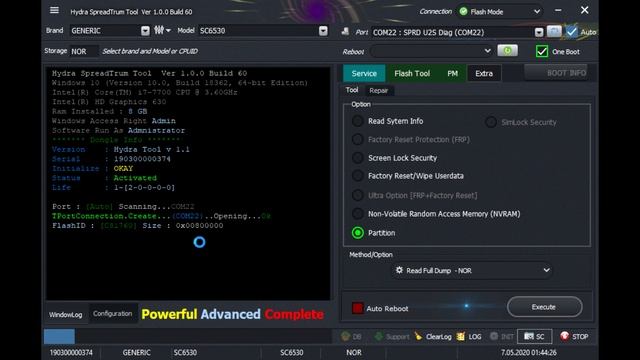640x360 pixels.
Task: Select Ultra Option [FRP+Factory Reset]
Action: (358, 195)
